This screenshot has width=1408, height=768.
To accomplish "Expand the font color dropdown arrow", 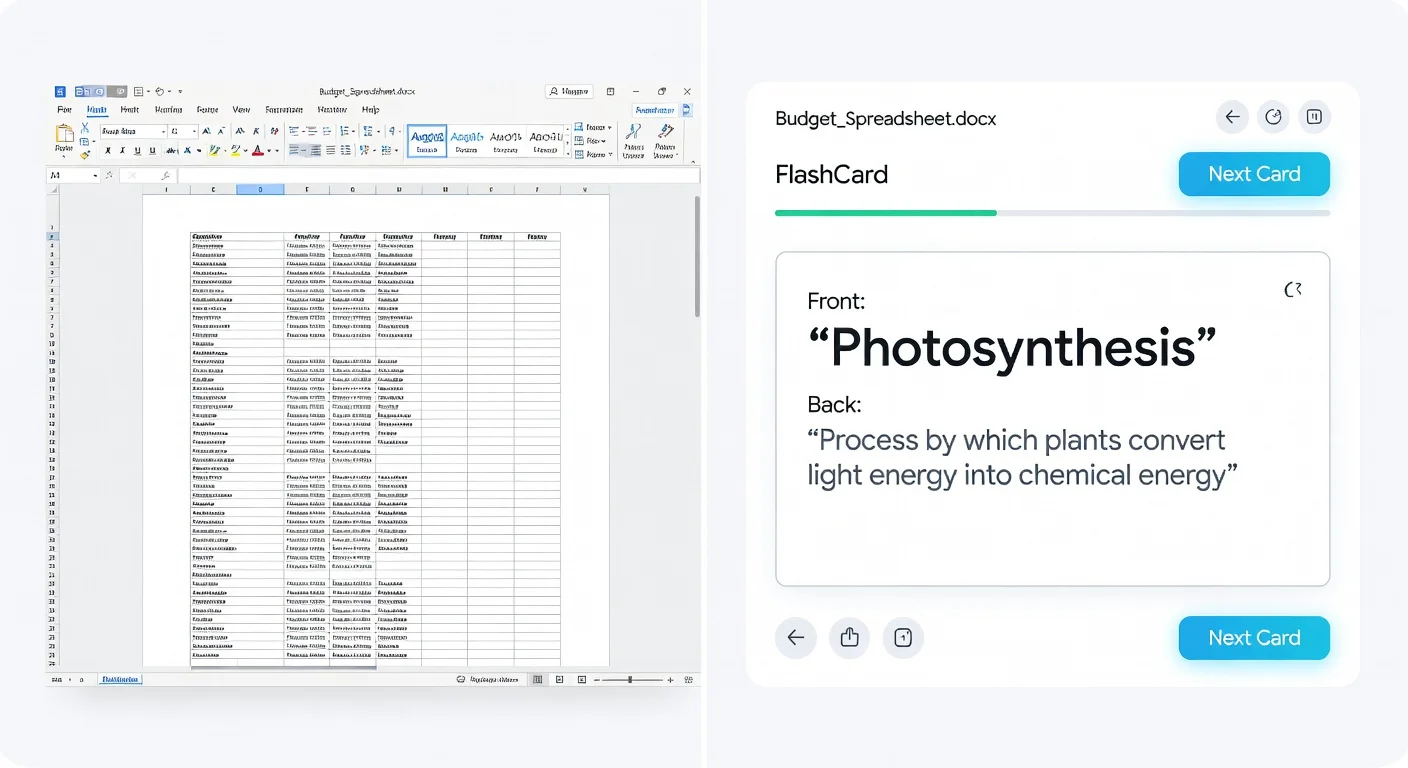I will 268,151.
